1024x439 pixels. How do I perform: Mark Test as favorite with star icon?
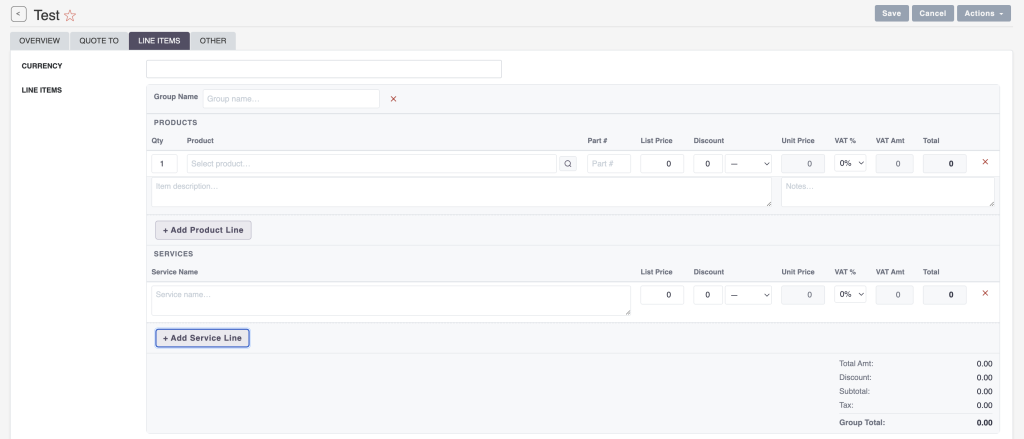pyautogui.click(x=70, y=16)
